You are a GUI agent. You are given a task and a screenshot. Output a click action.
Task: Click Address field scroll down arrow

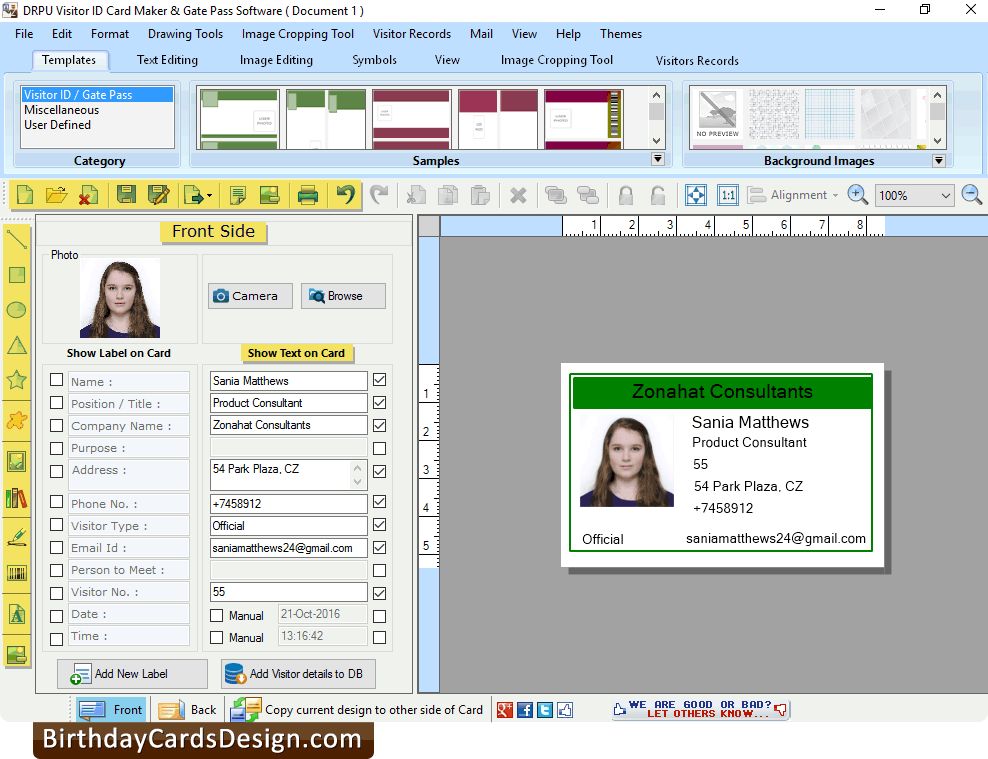(x=357, y=482)
